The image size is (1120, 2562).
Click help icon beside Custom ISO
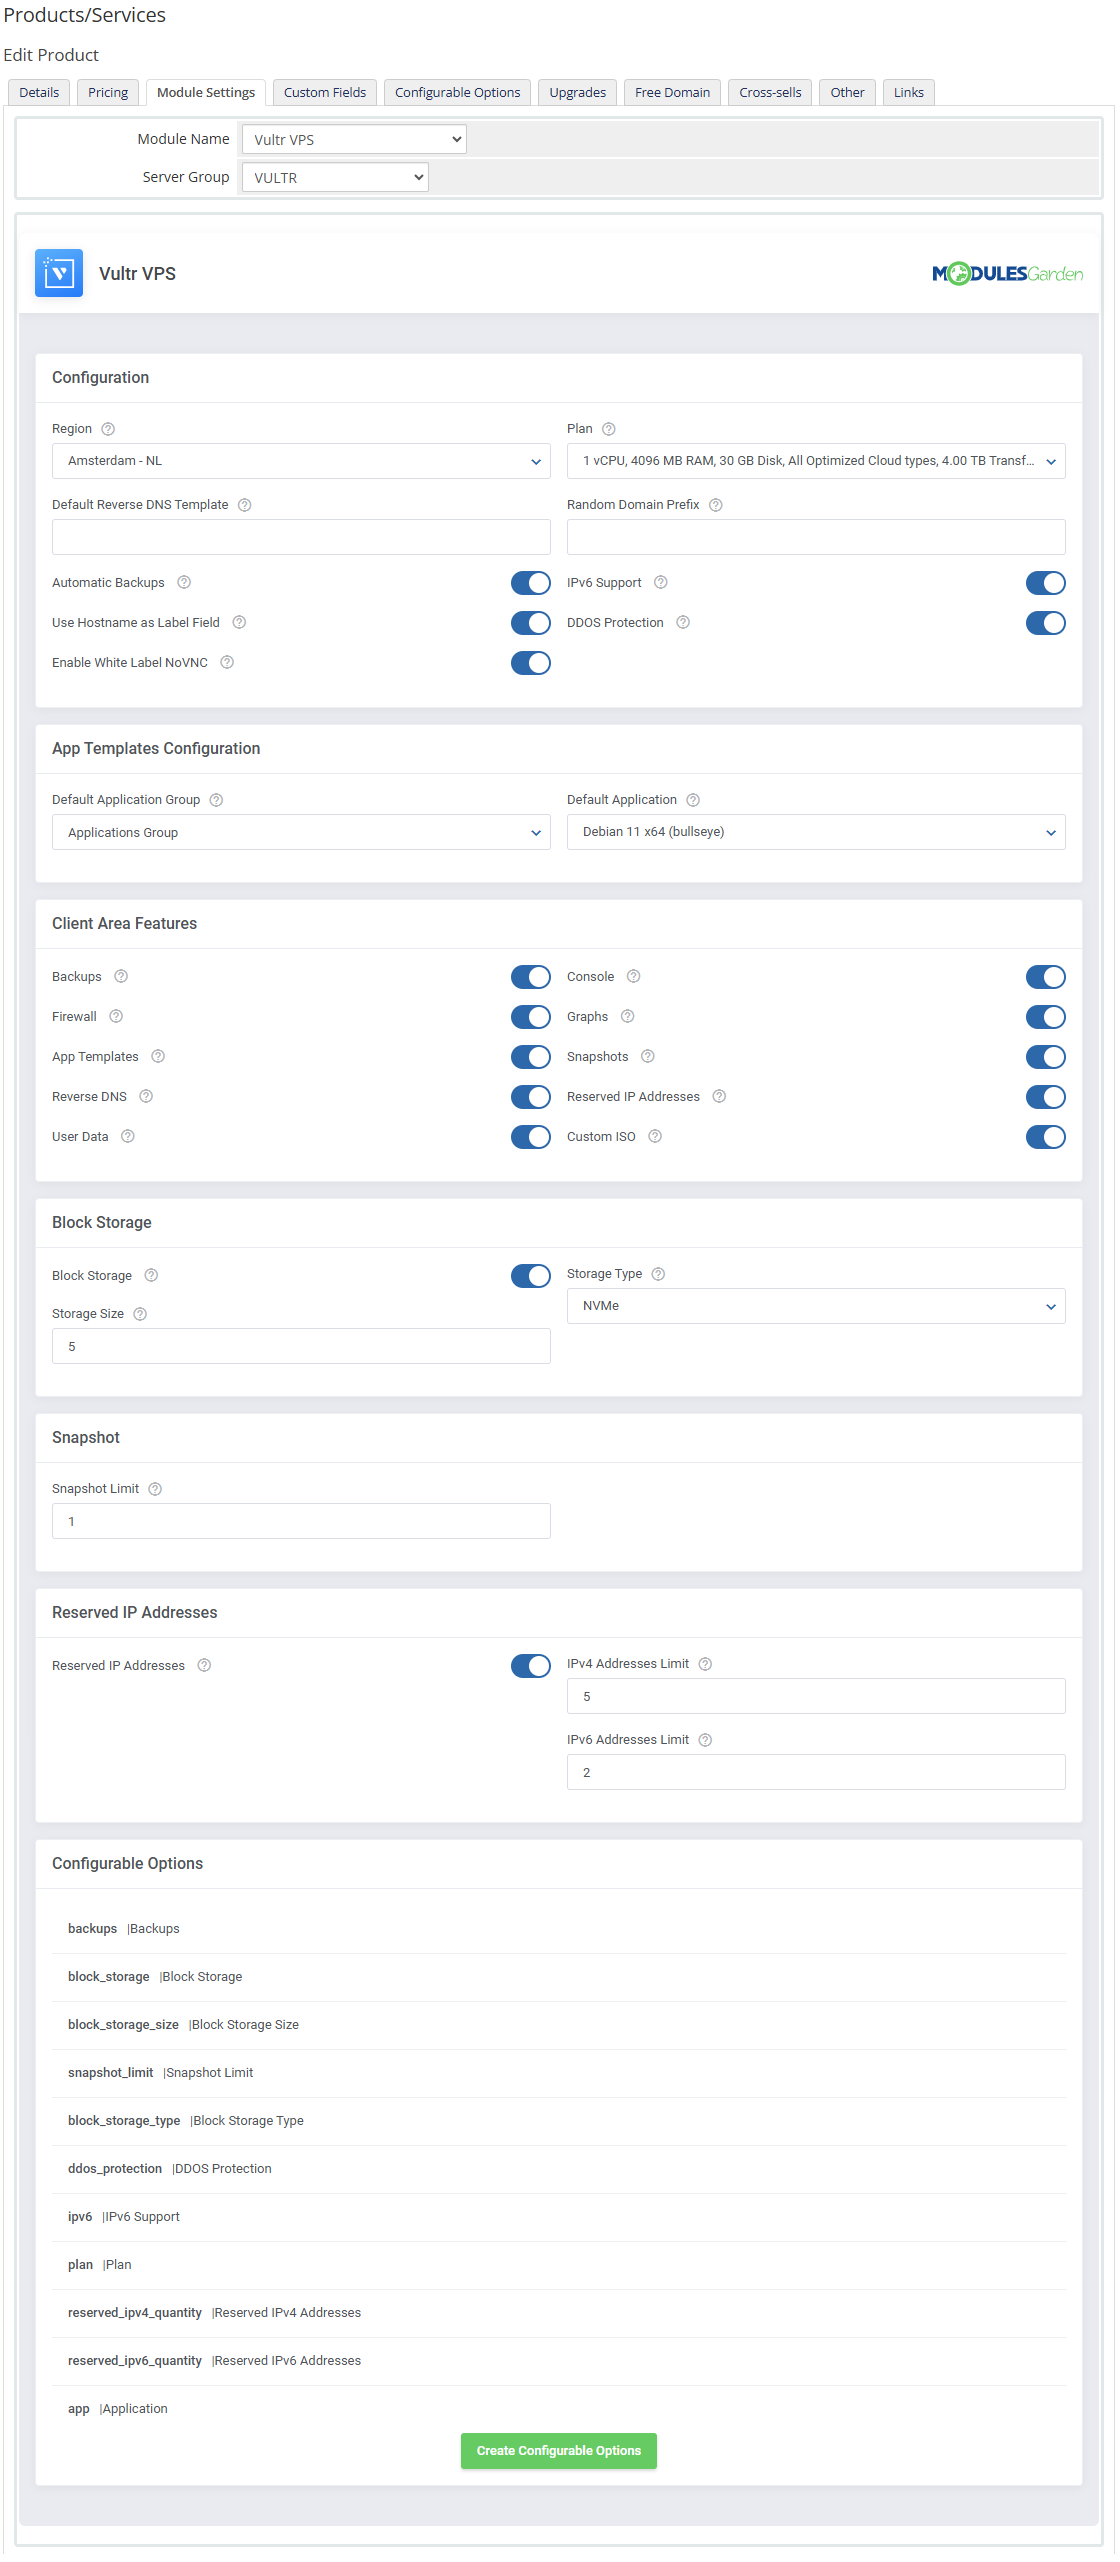tap(655, 1137)
